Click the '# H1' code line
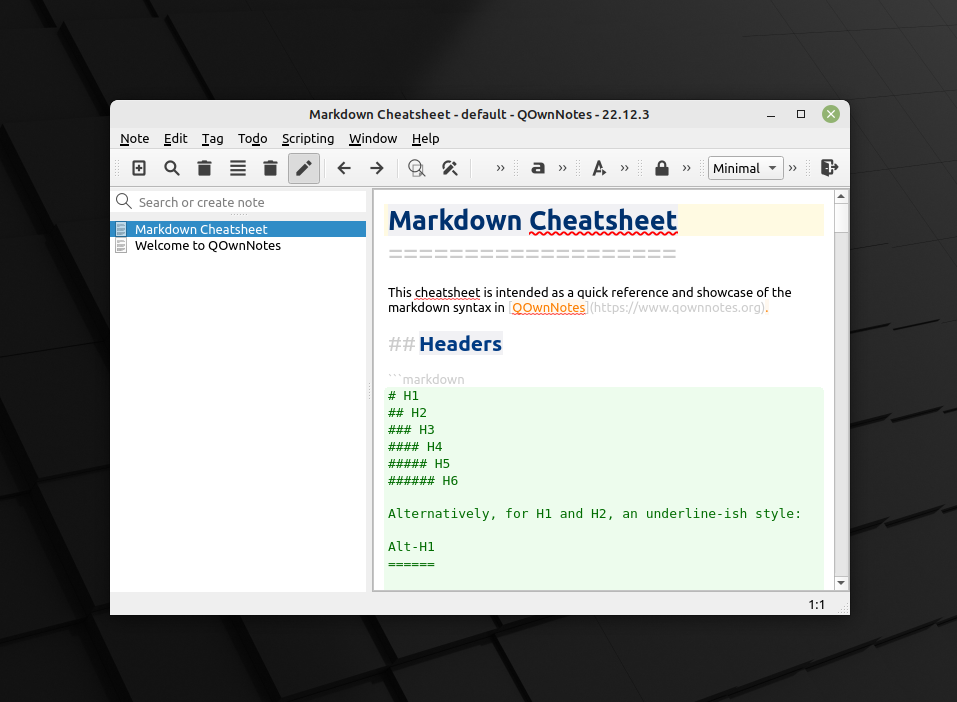Screen dimensions: 957x702 point(403,396)
